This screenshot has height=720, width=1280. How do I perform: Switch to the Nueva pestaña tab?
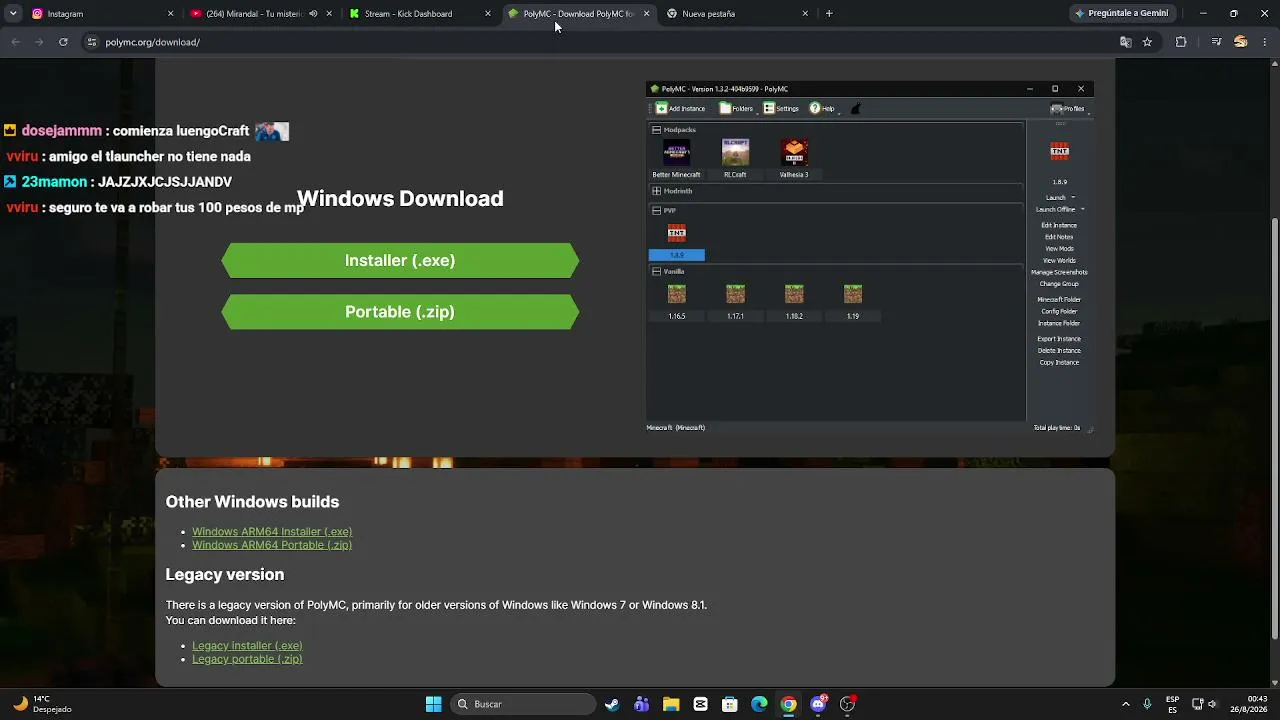pos(737,14)
